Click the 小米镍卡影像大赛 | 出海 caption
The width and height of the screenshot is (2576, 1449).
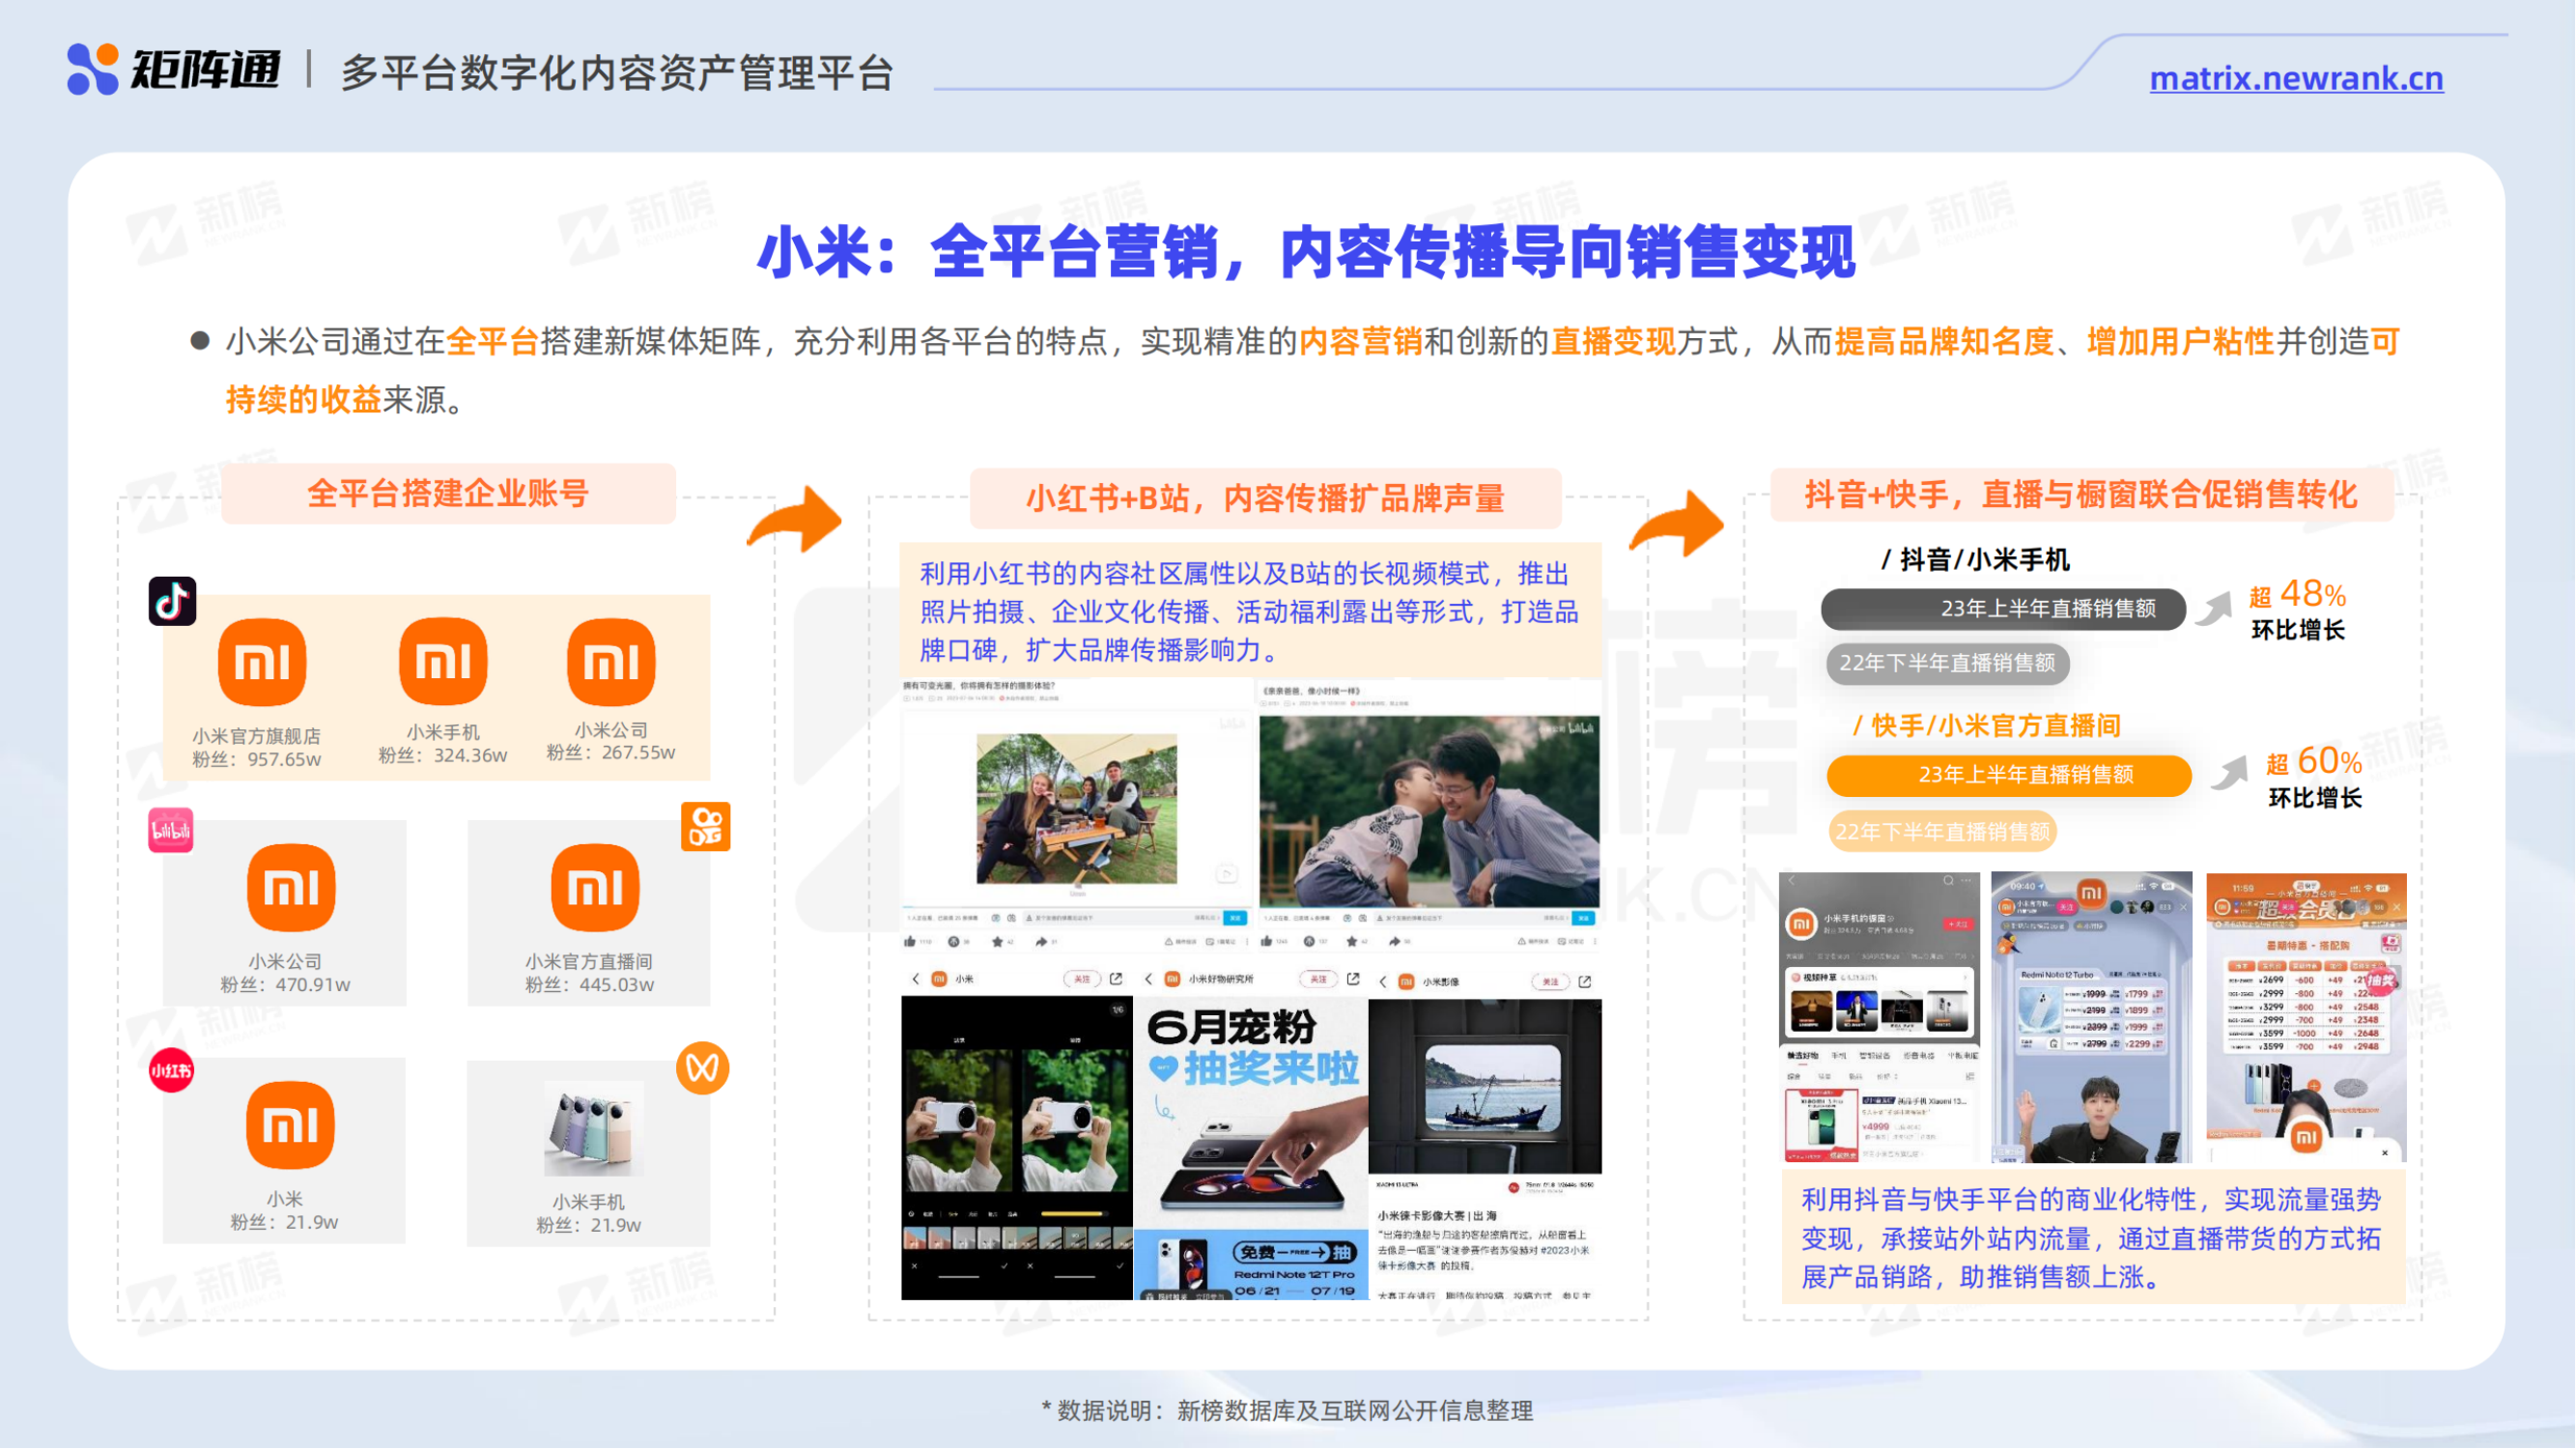tap(1437, 1216)
